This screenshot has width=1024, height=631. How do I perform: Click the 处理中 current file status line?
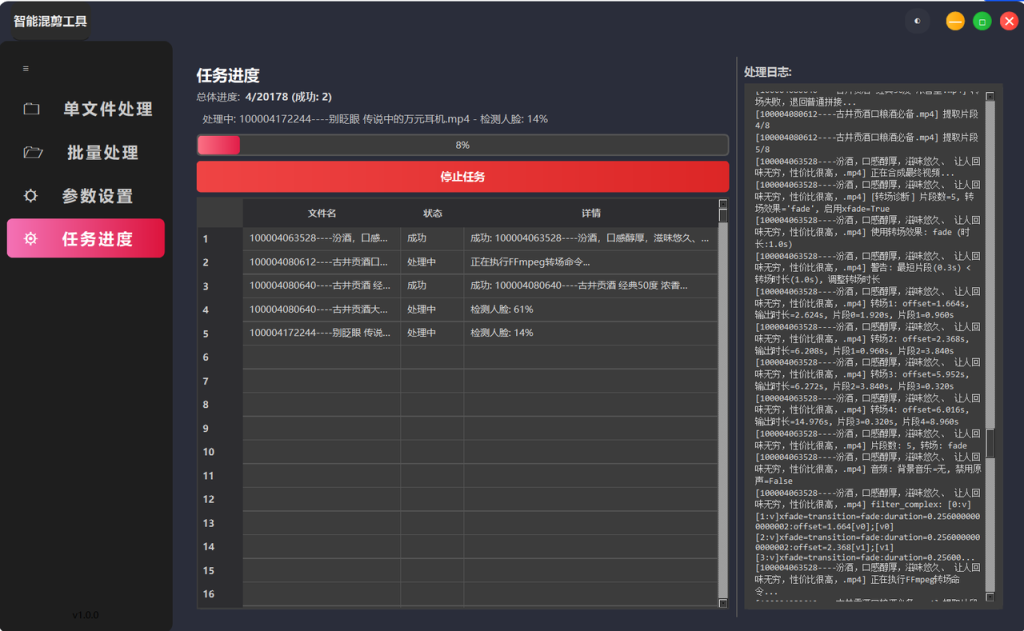[375, 119]
